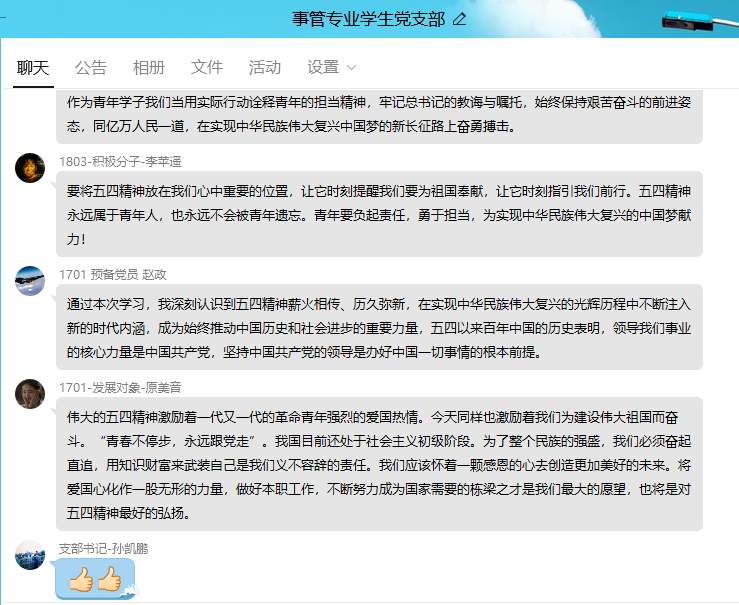Open the 公告 tab
This screenshot has height=605, width=739.
coord(91,67)
